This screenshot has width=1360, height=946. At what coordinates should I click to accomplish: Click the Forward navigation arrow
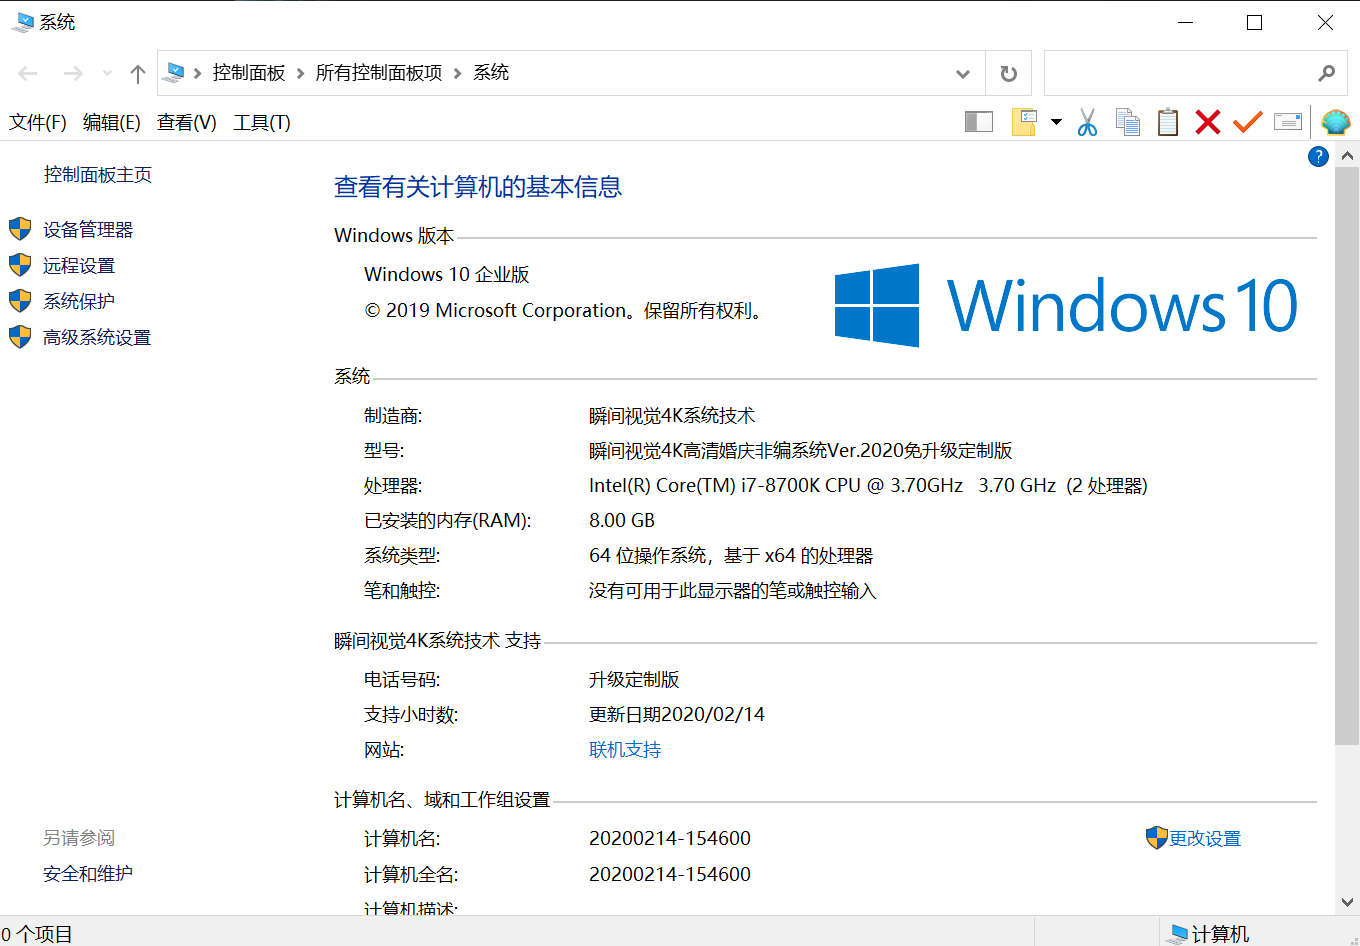73,73
